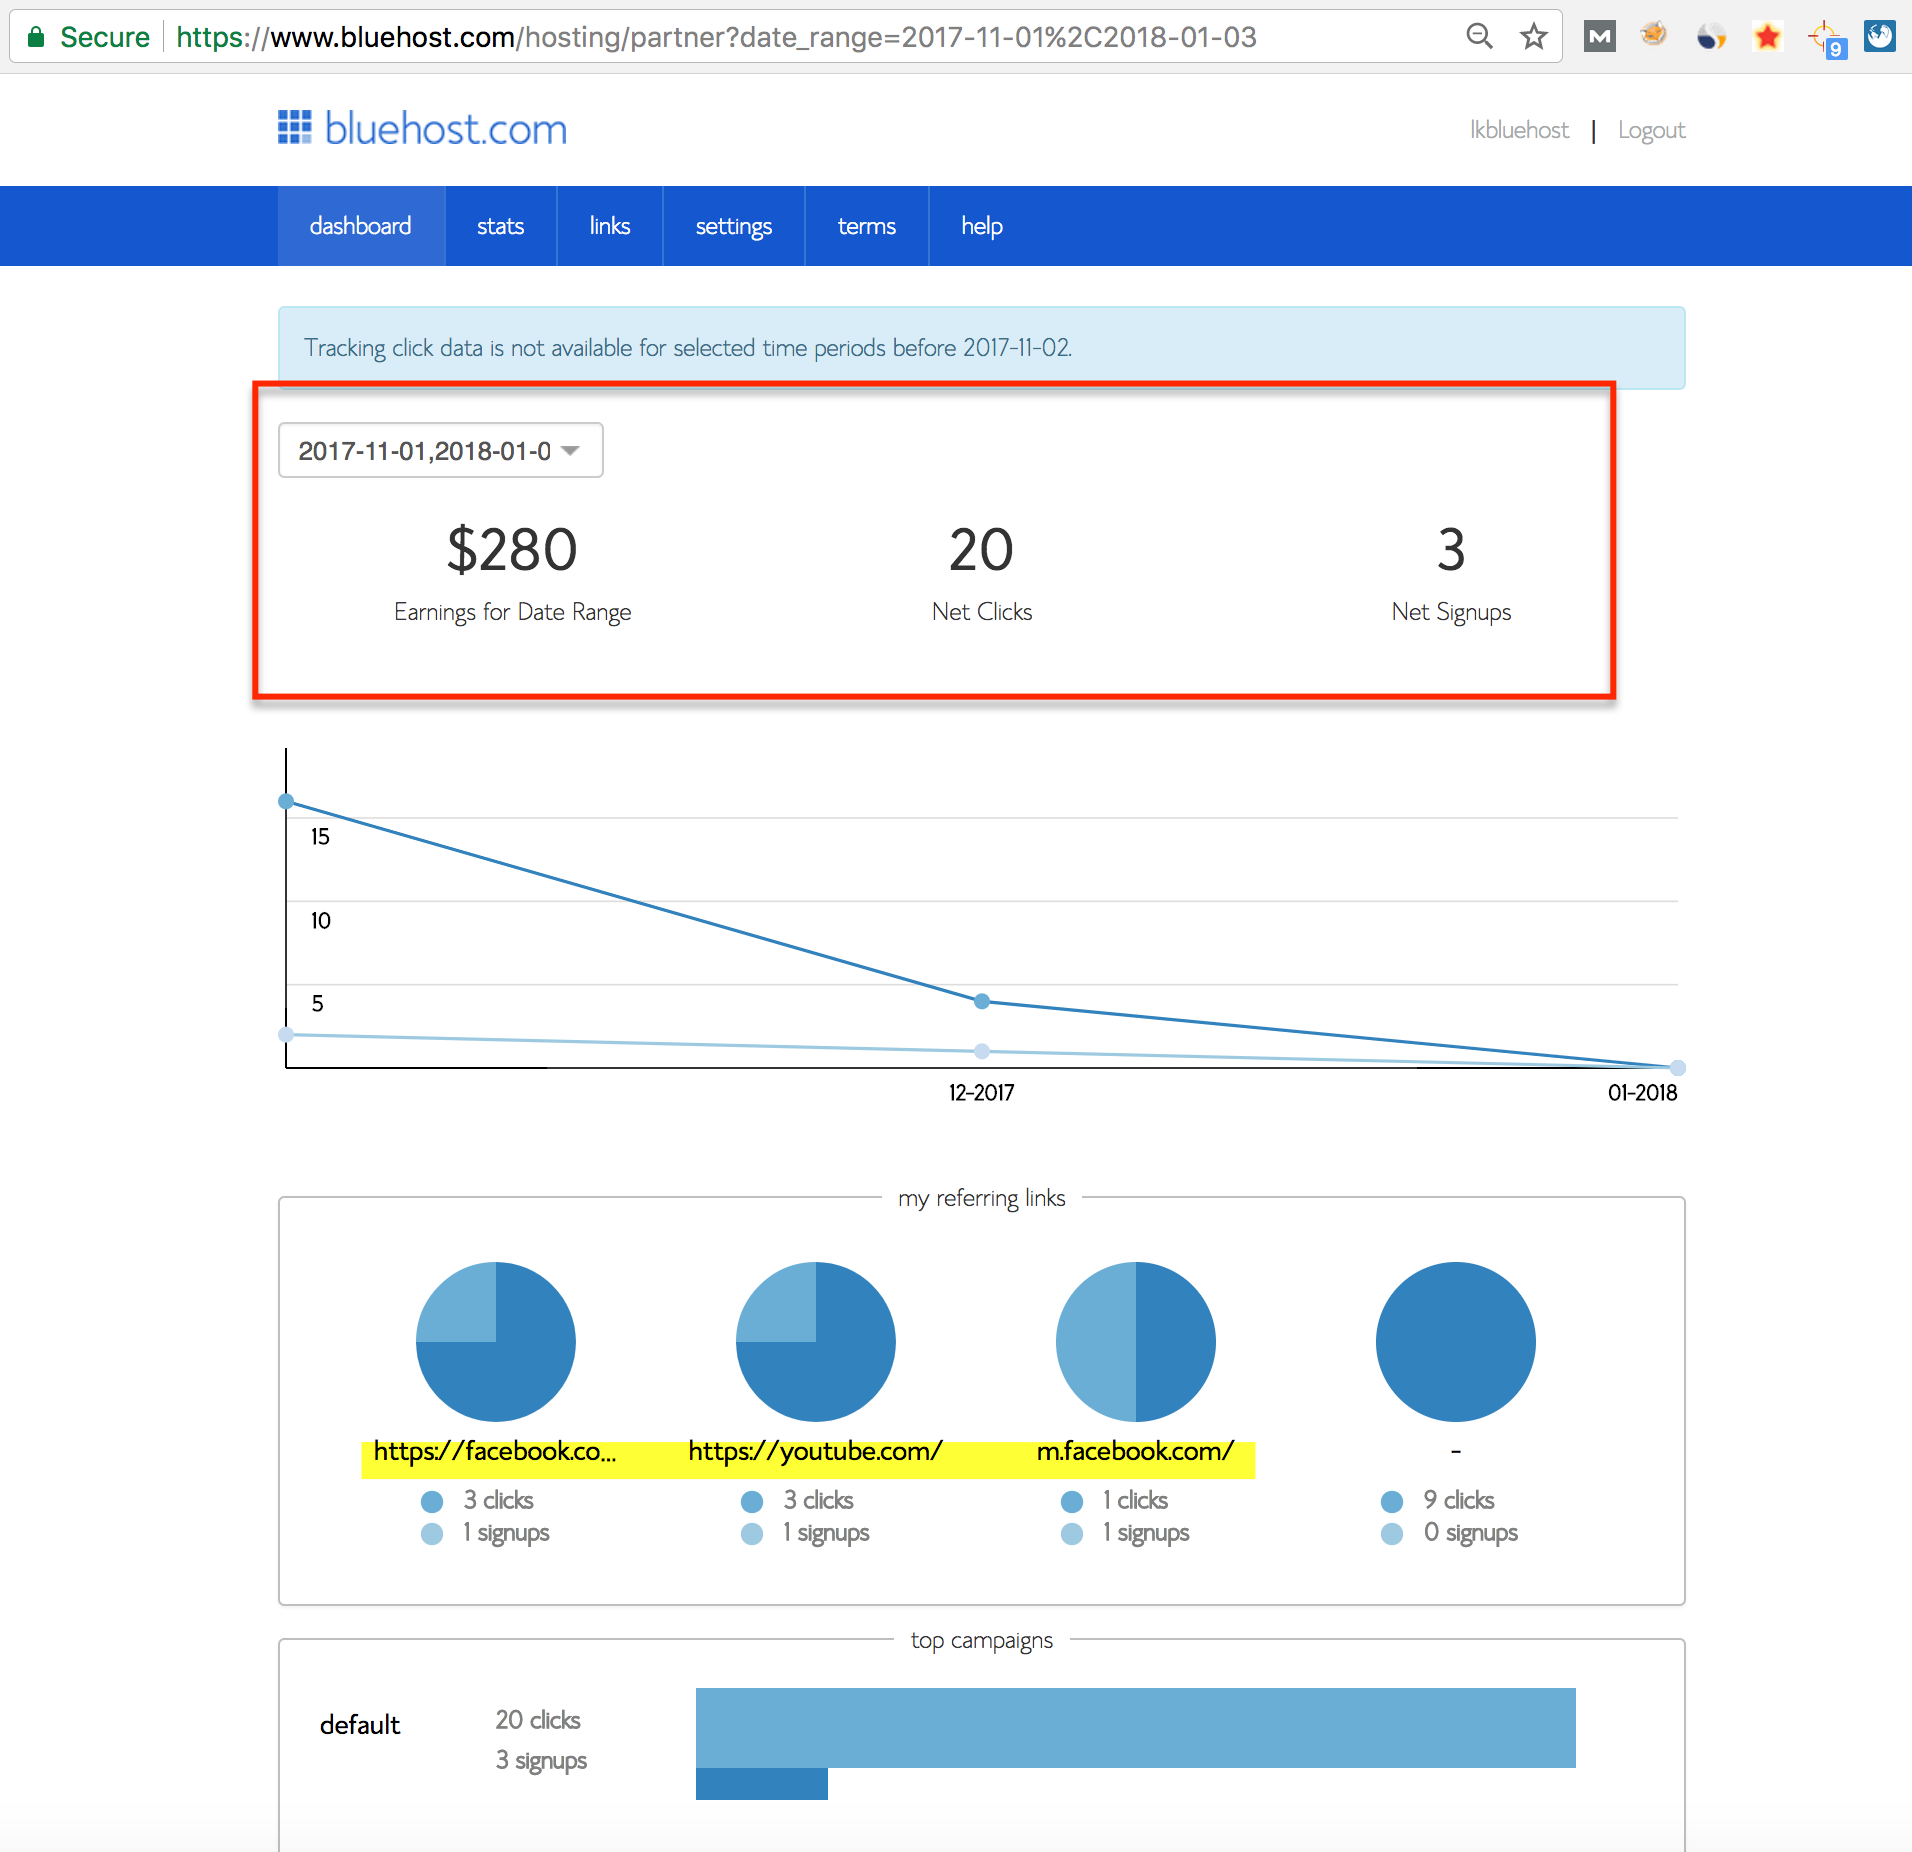Click the bluehost.com logo
1912x1852 pixels.
pos(421,128)
